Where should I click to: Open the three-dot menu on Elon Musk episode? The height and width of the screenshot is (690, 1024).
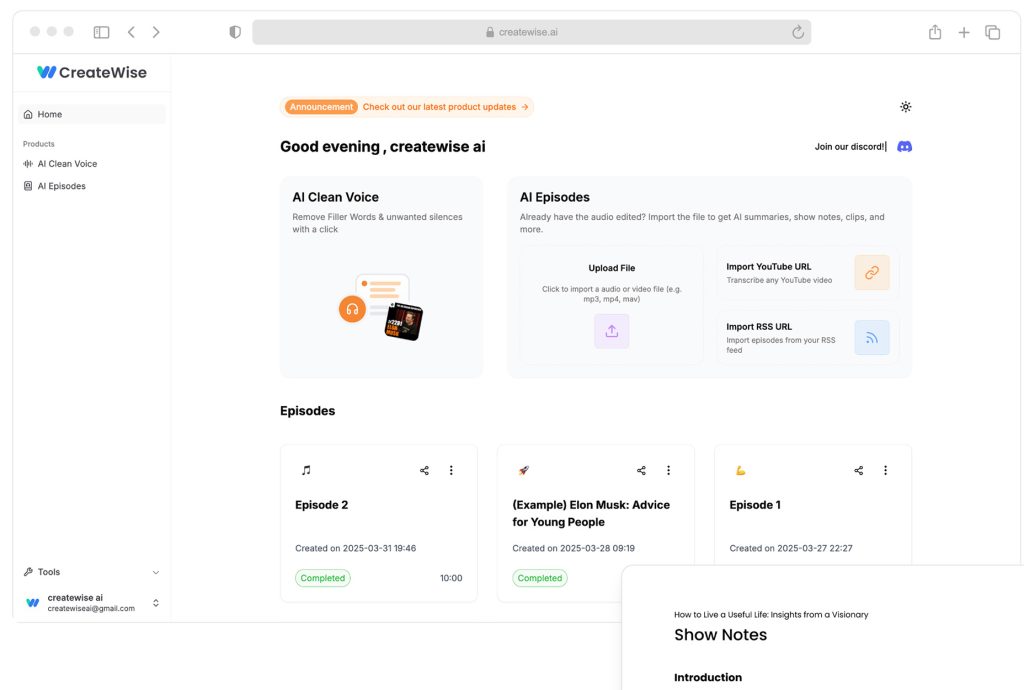668,470
